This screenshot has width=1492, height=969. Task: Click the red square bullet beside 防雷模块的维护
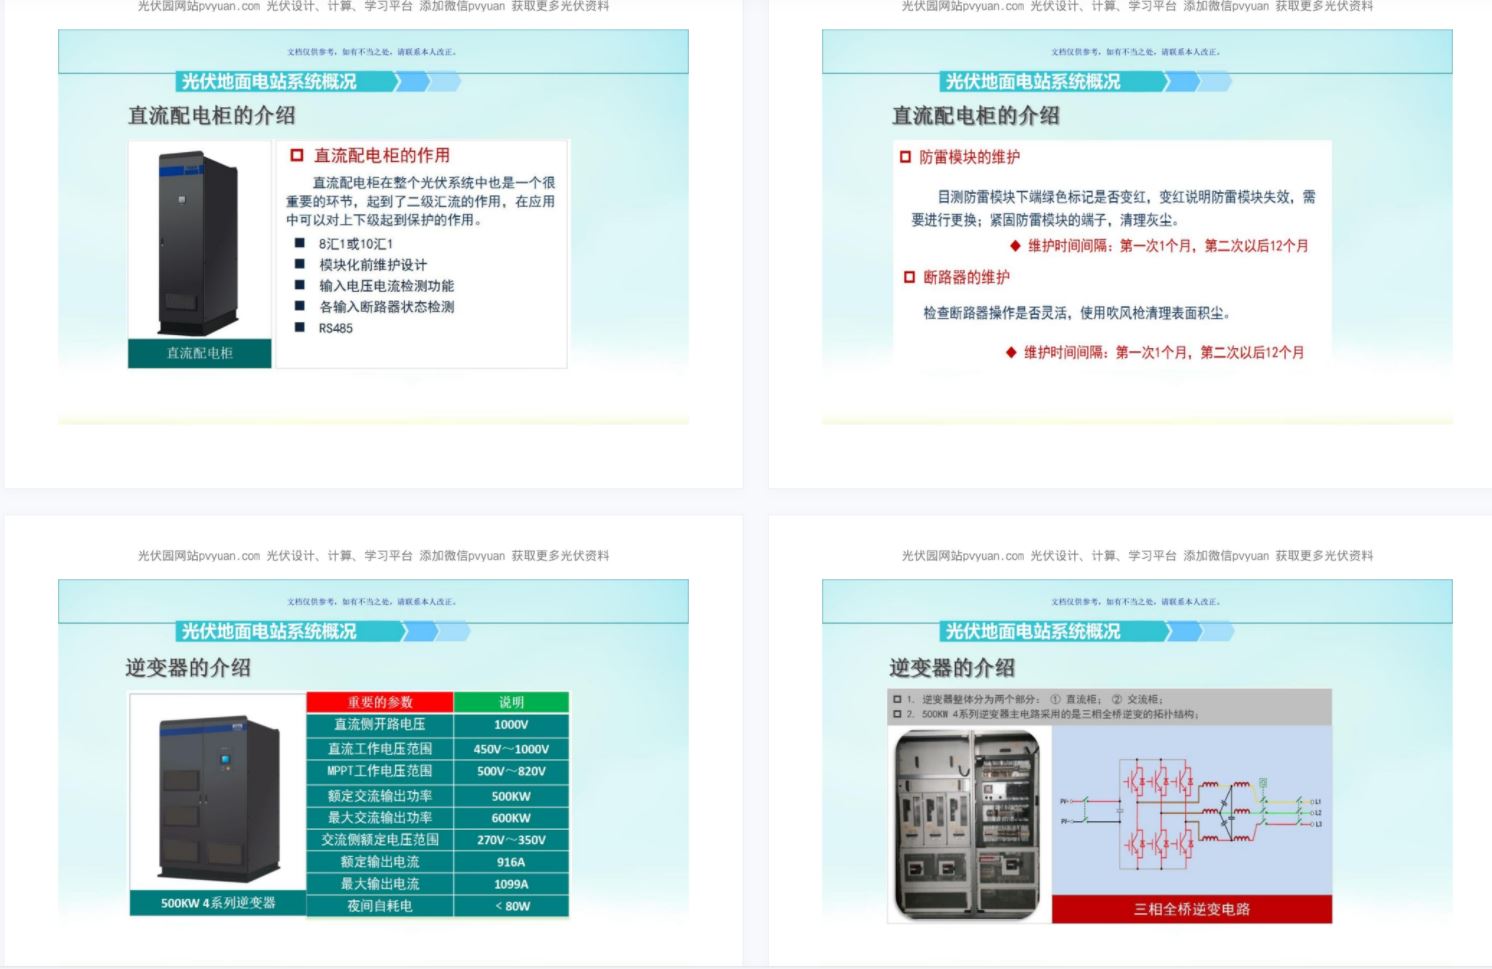[x=905, y=157]
